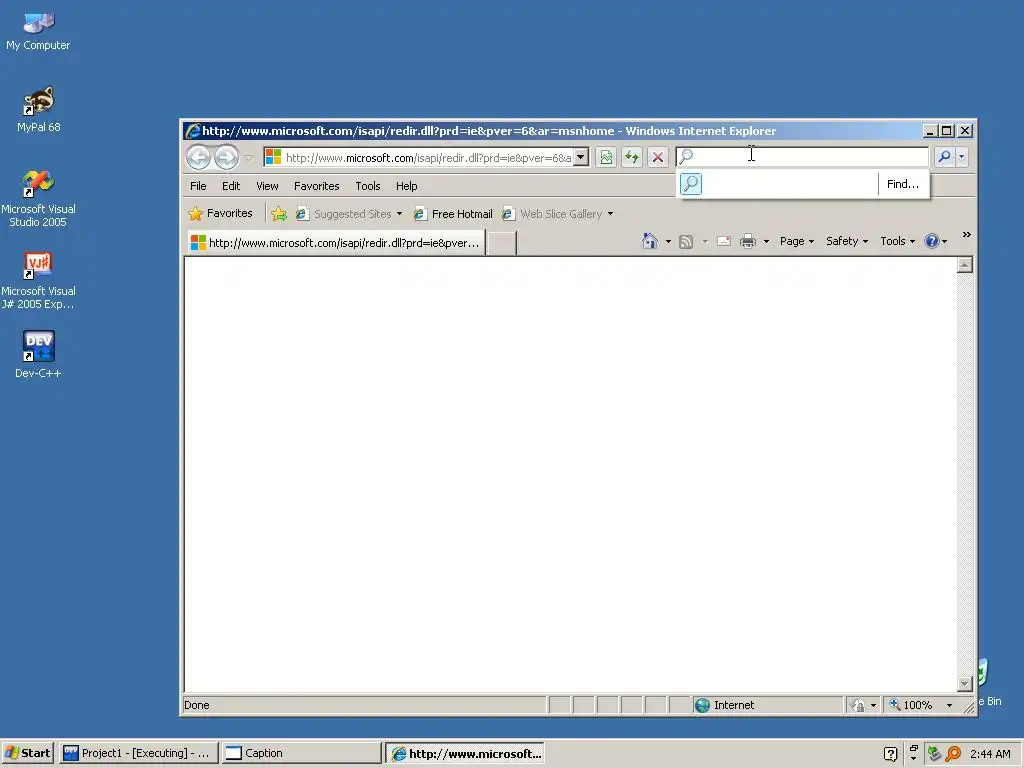The image size is (1024, 768).
Task: Select Microsoft Visual J# 2005 desktop icon
Action: point(38,280)
